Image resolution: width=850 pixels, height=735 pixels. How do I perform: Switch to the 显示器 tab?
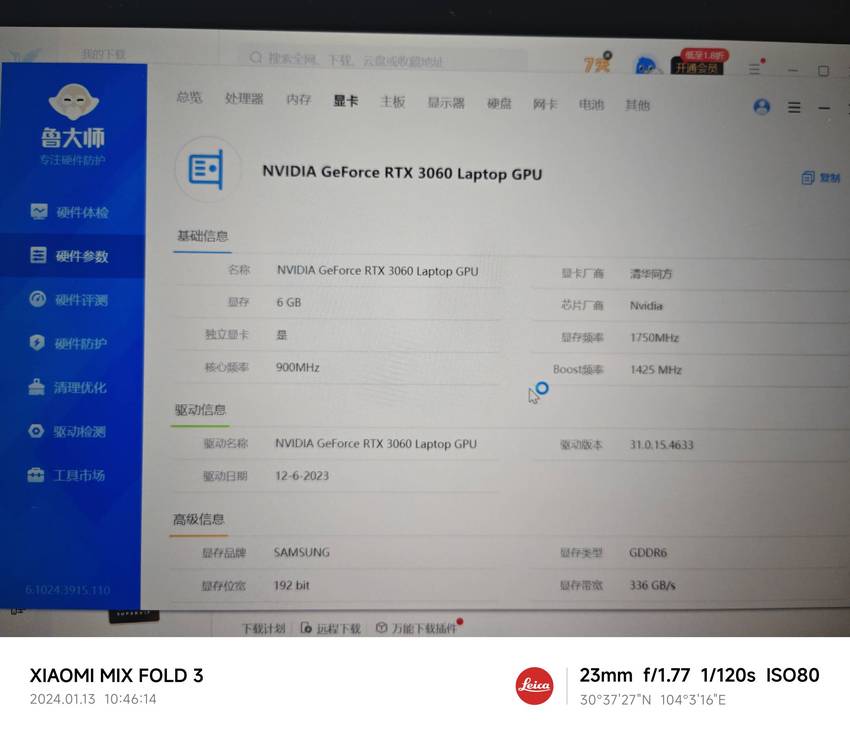446,102
